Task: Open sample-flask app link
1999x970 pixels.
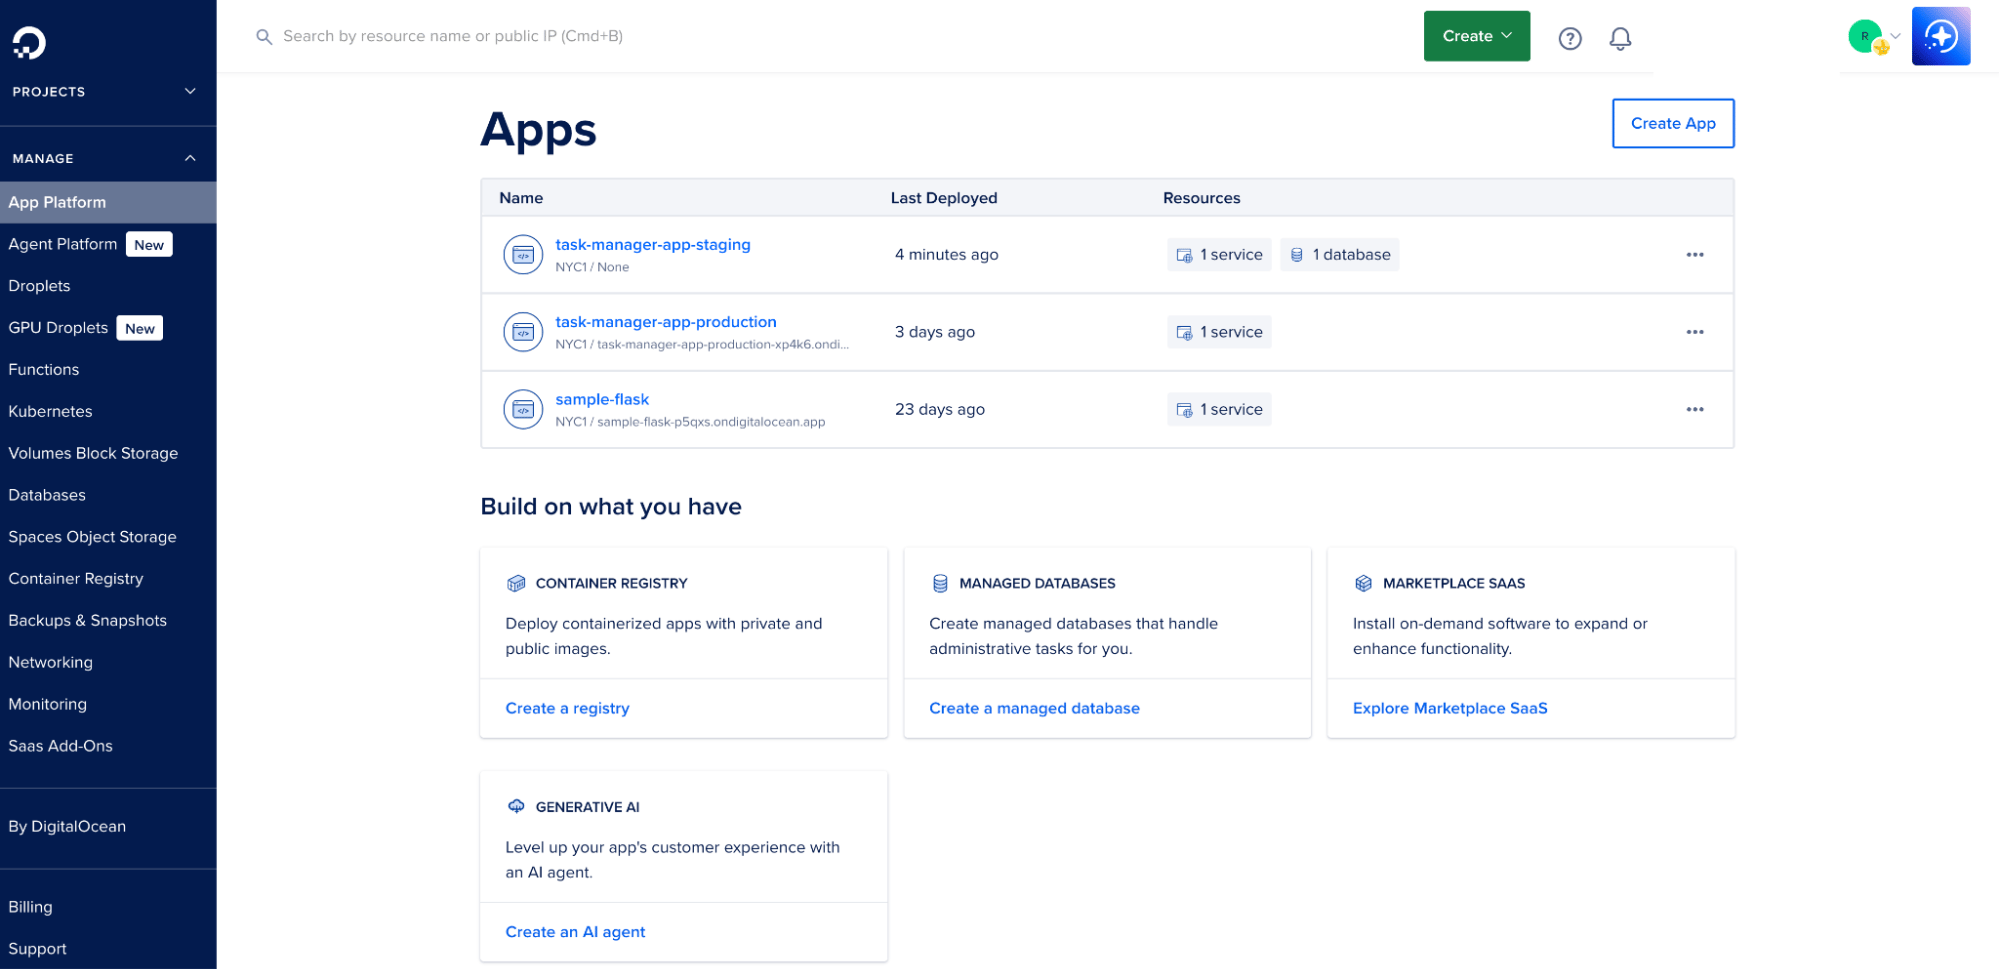Action: coord(602,399)
